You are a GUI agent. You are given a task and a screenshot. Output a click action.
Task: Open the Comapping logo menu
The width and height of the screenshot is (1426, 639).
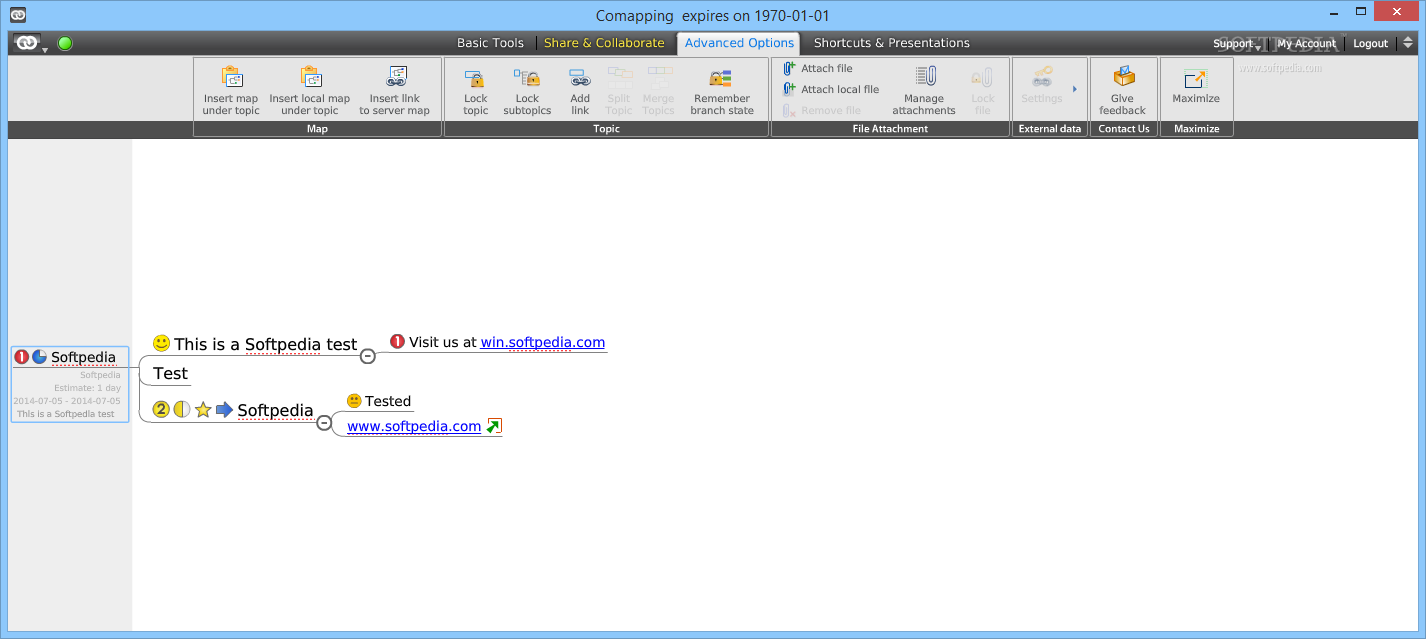tap(30, 43)
